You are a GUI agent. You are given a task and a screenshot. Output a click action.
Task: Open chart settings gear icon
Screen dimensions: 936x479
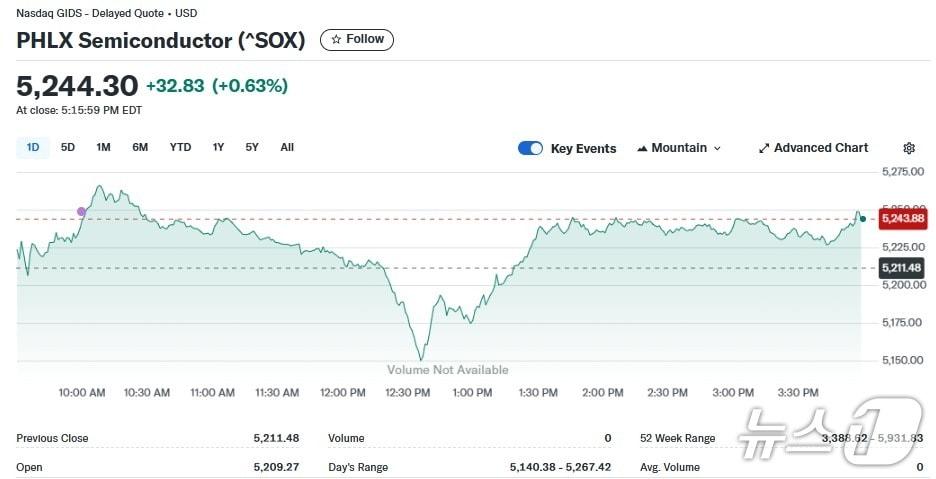tap(909, 148)
